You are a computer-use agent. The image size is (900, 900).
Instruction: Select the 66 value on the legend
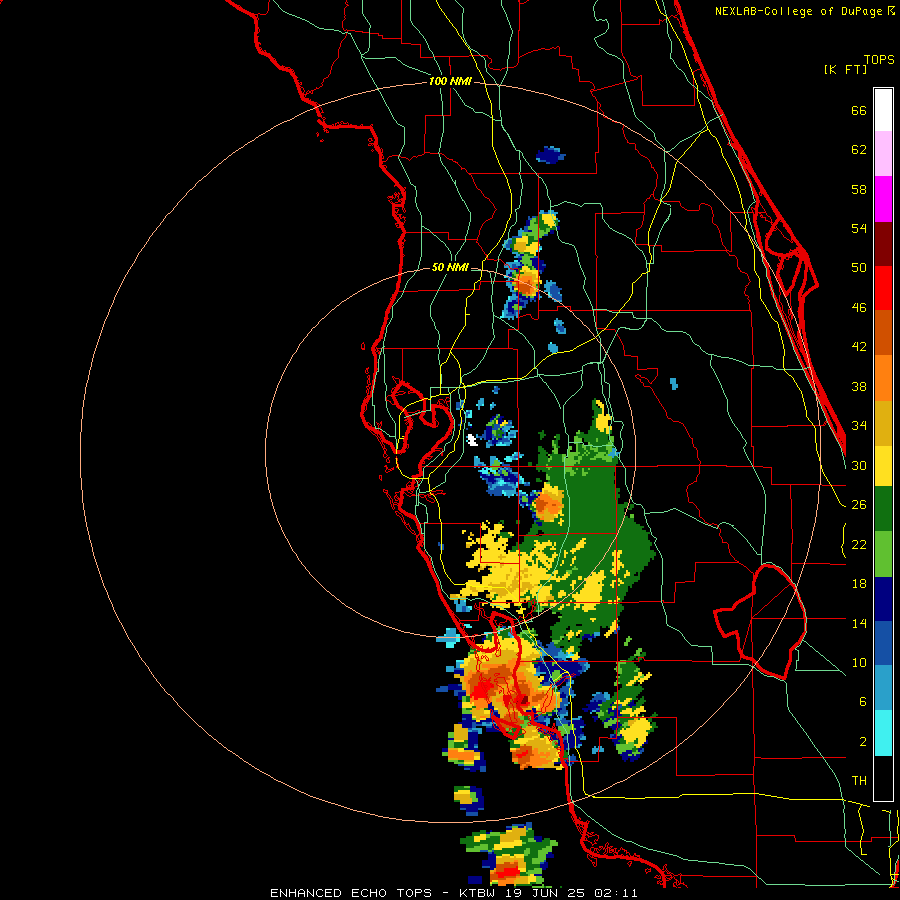click(859, 110)
